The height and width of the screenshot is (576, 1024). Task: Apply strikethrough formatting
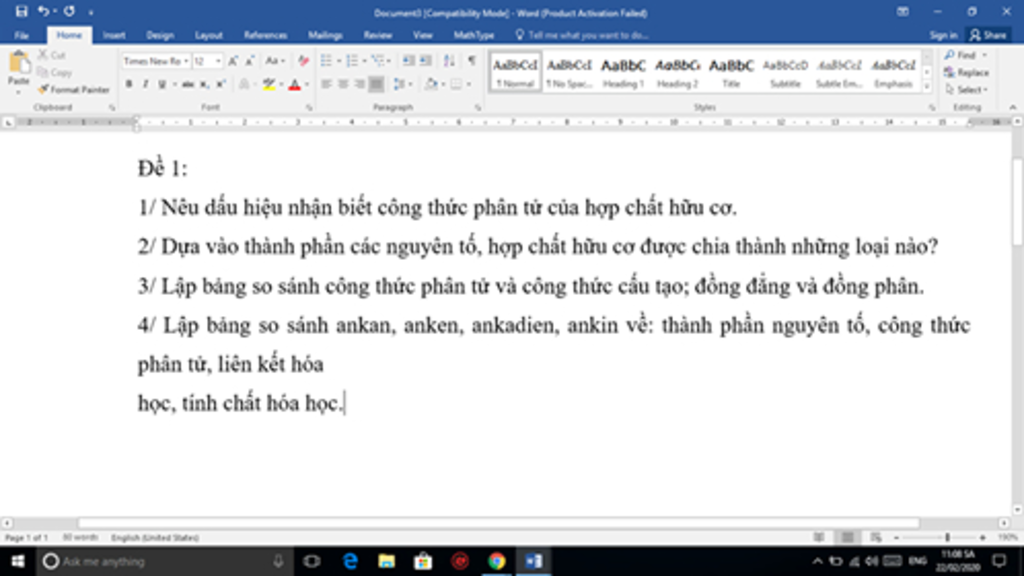pos(188,84)
